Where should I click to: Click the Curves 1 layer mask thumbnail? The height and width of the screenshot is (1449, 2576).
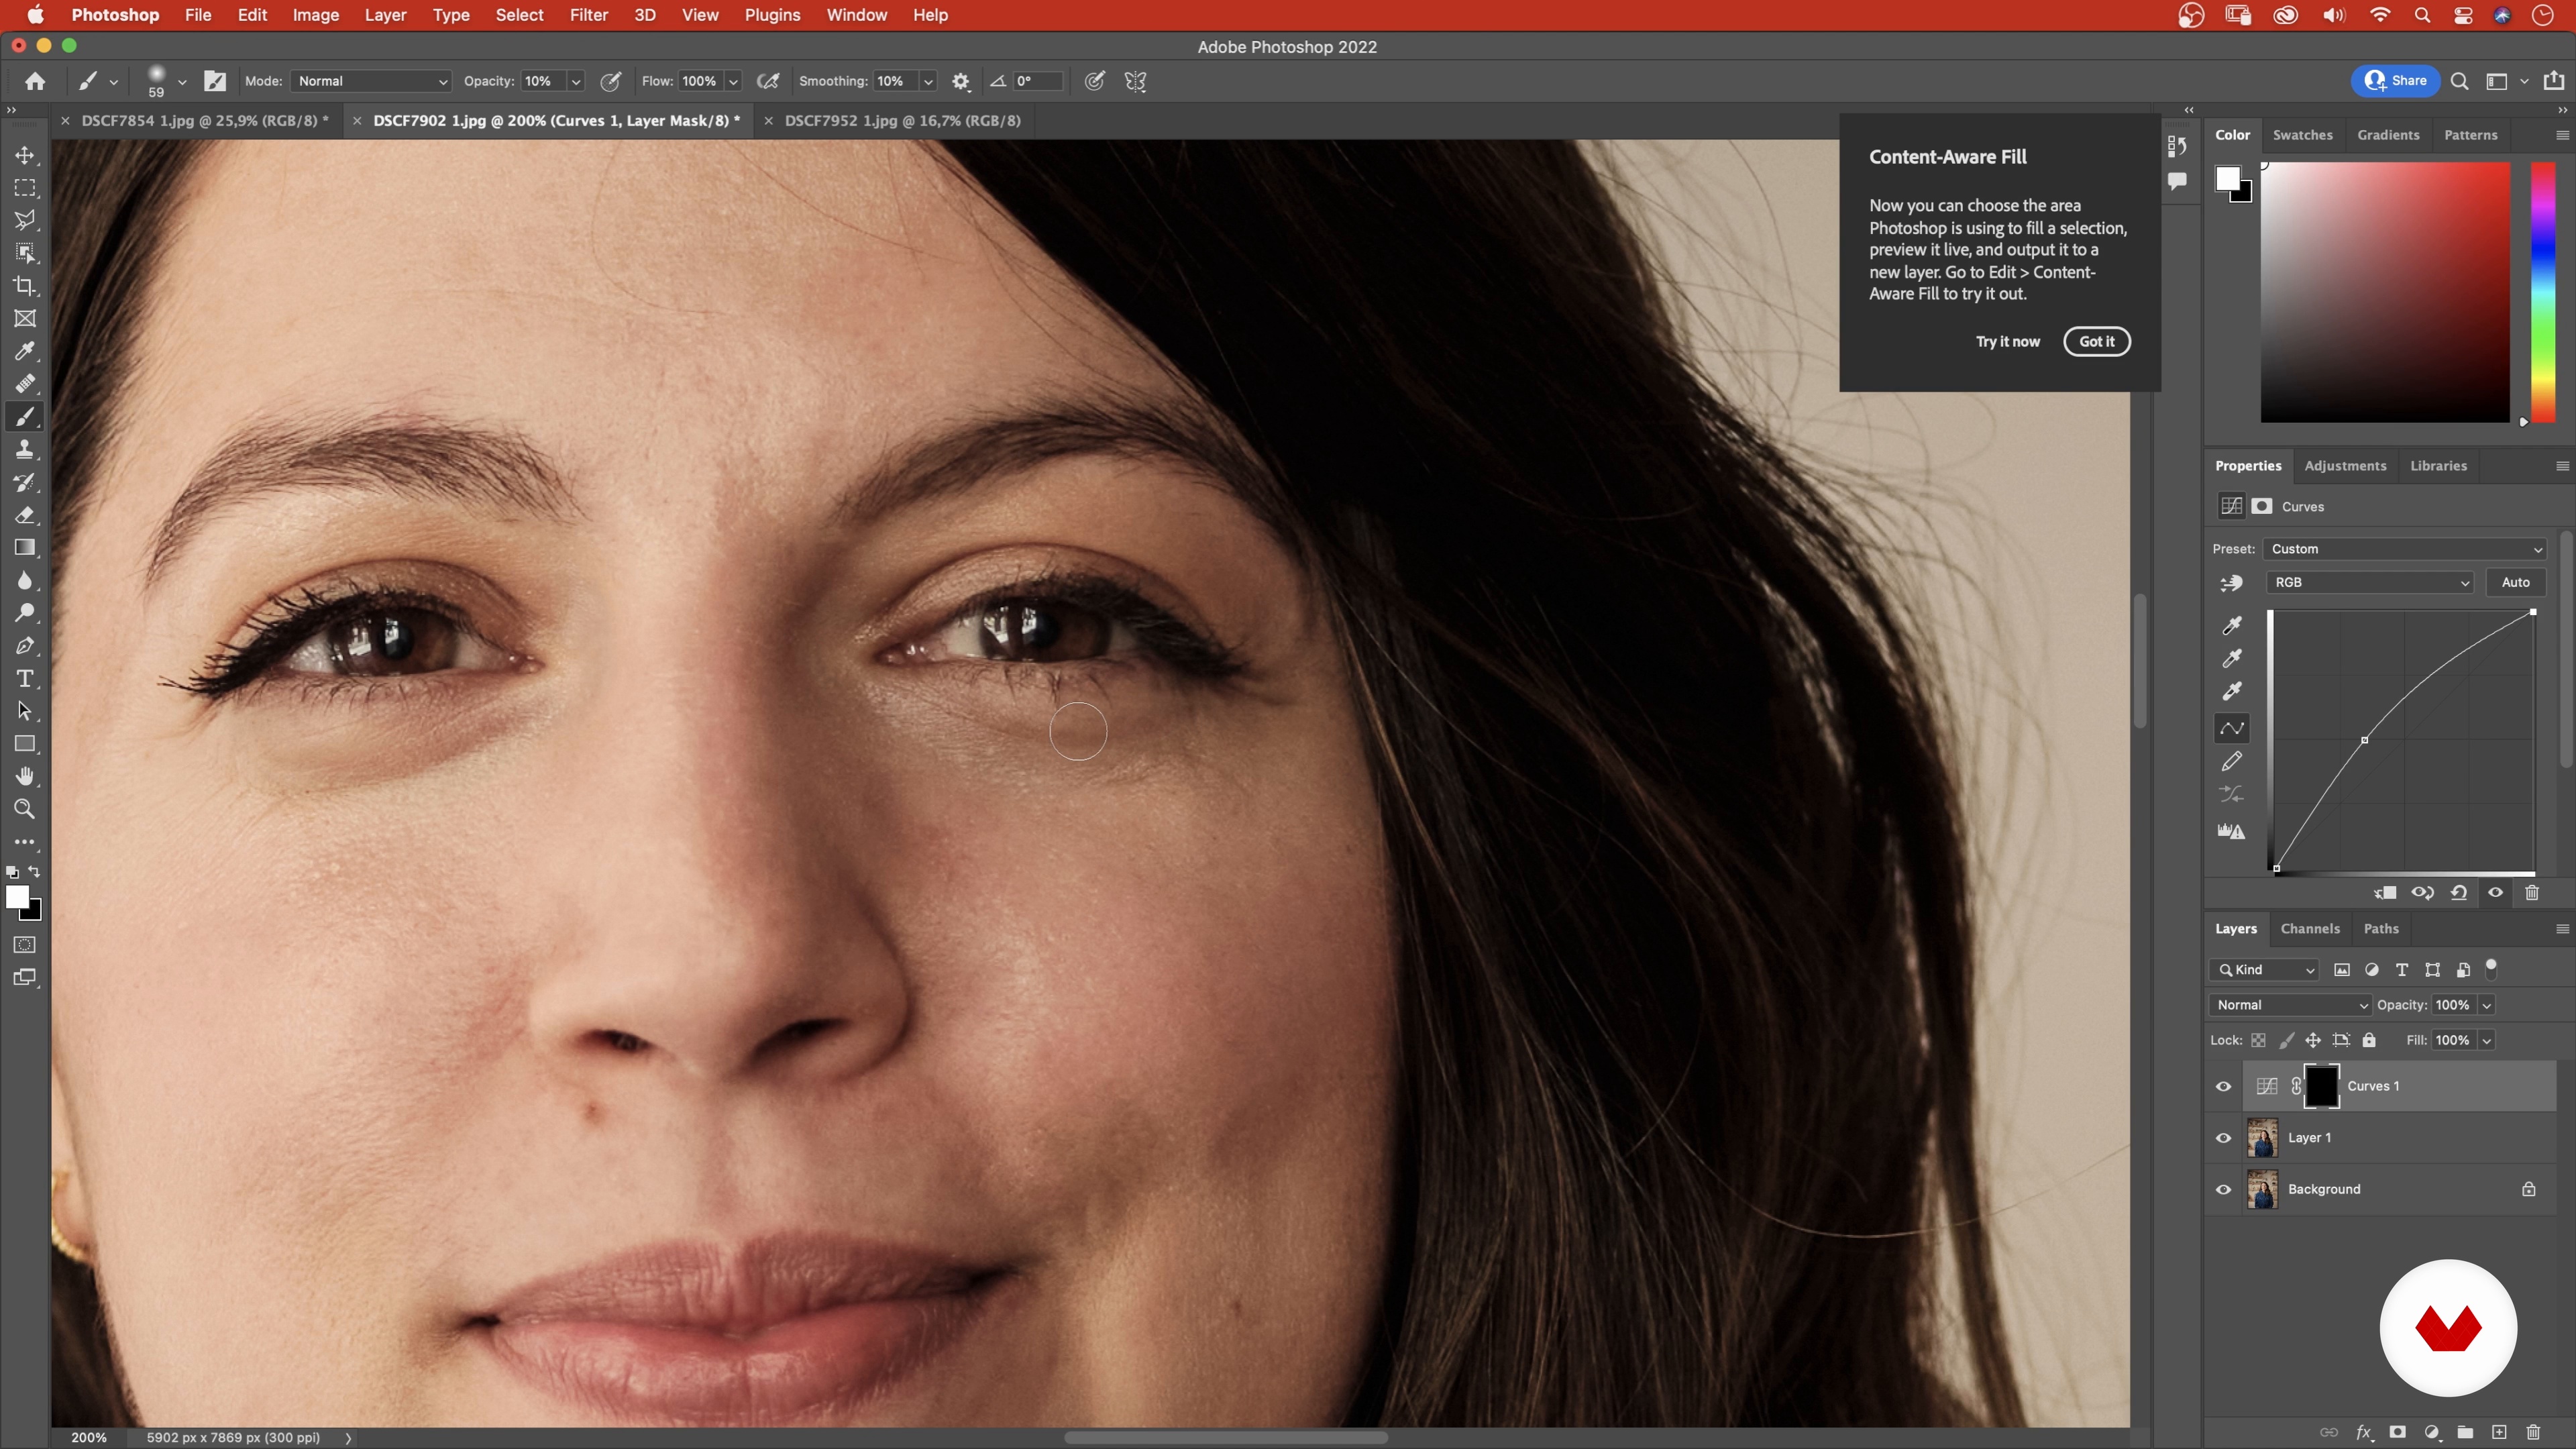click(x=2321, y=1087)
